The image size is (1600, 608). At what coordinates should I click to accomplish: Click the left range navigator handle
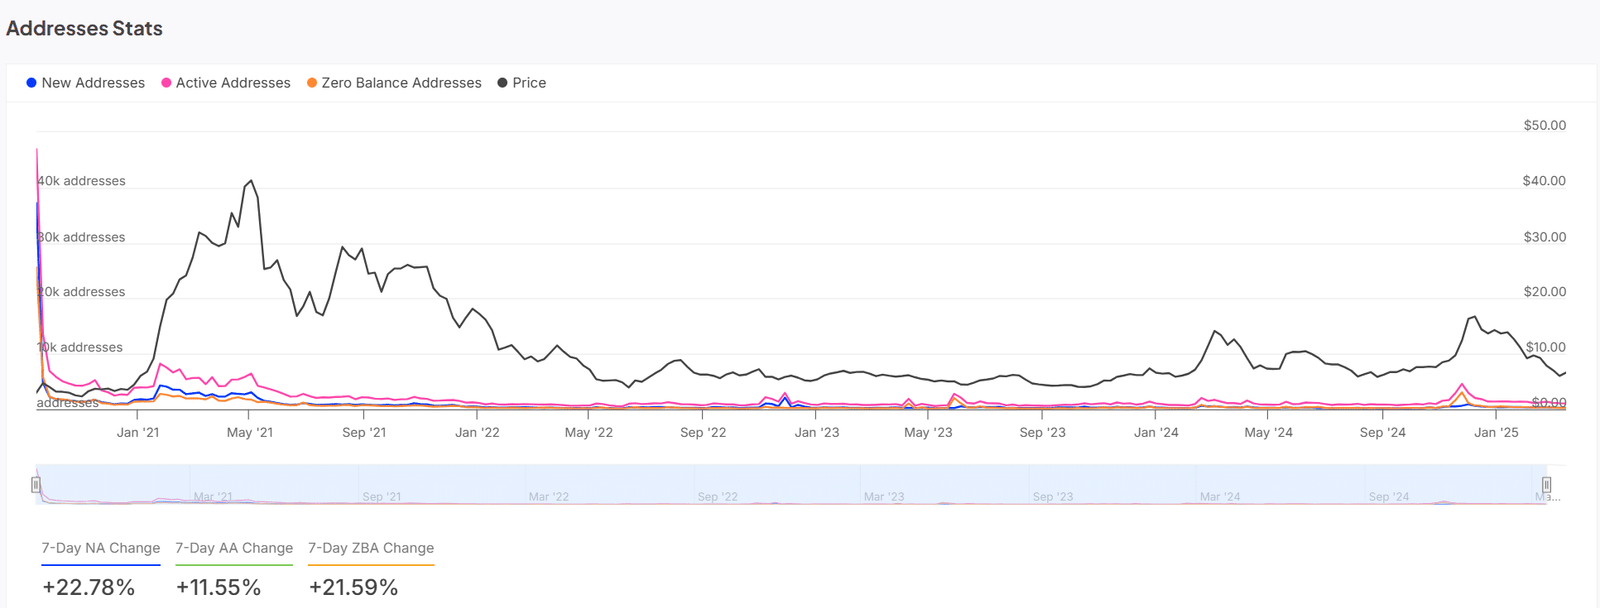(36, 485)
